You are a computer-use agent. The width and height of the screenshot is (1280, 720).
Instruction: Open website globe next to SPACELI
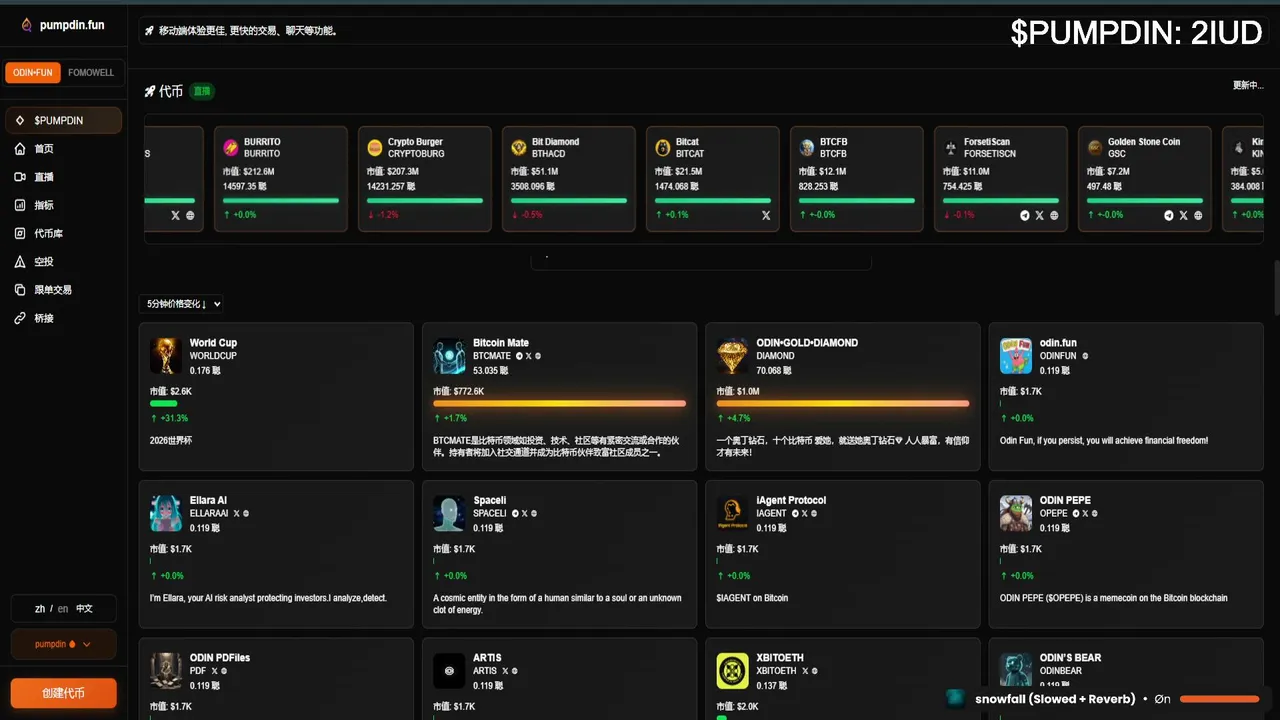click(x=534, y=514)
